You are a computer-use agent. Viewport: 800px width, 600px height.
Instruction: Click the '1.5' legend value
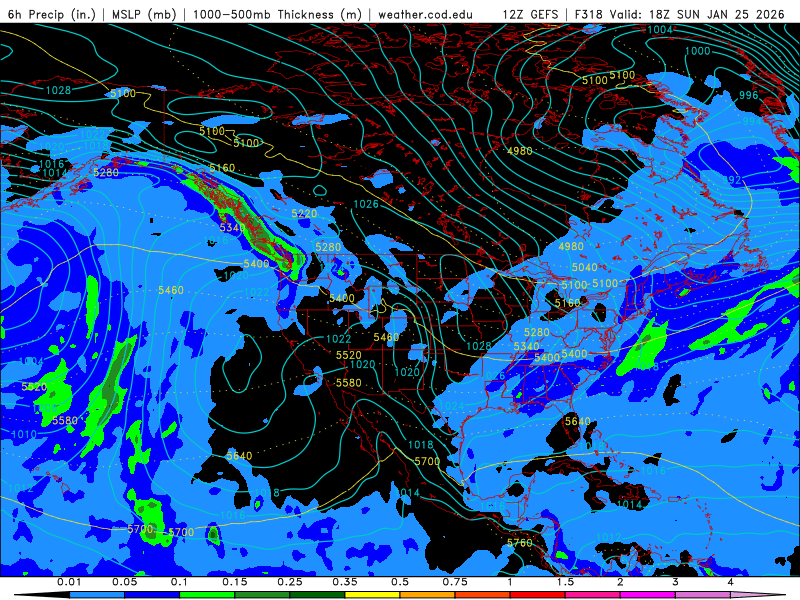click(565, 582)
